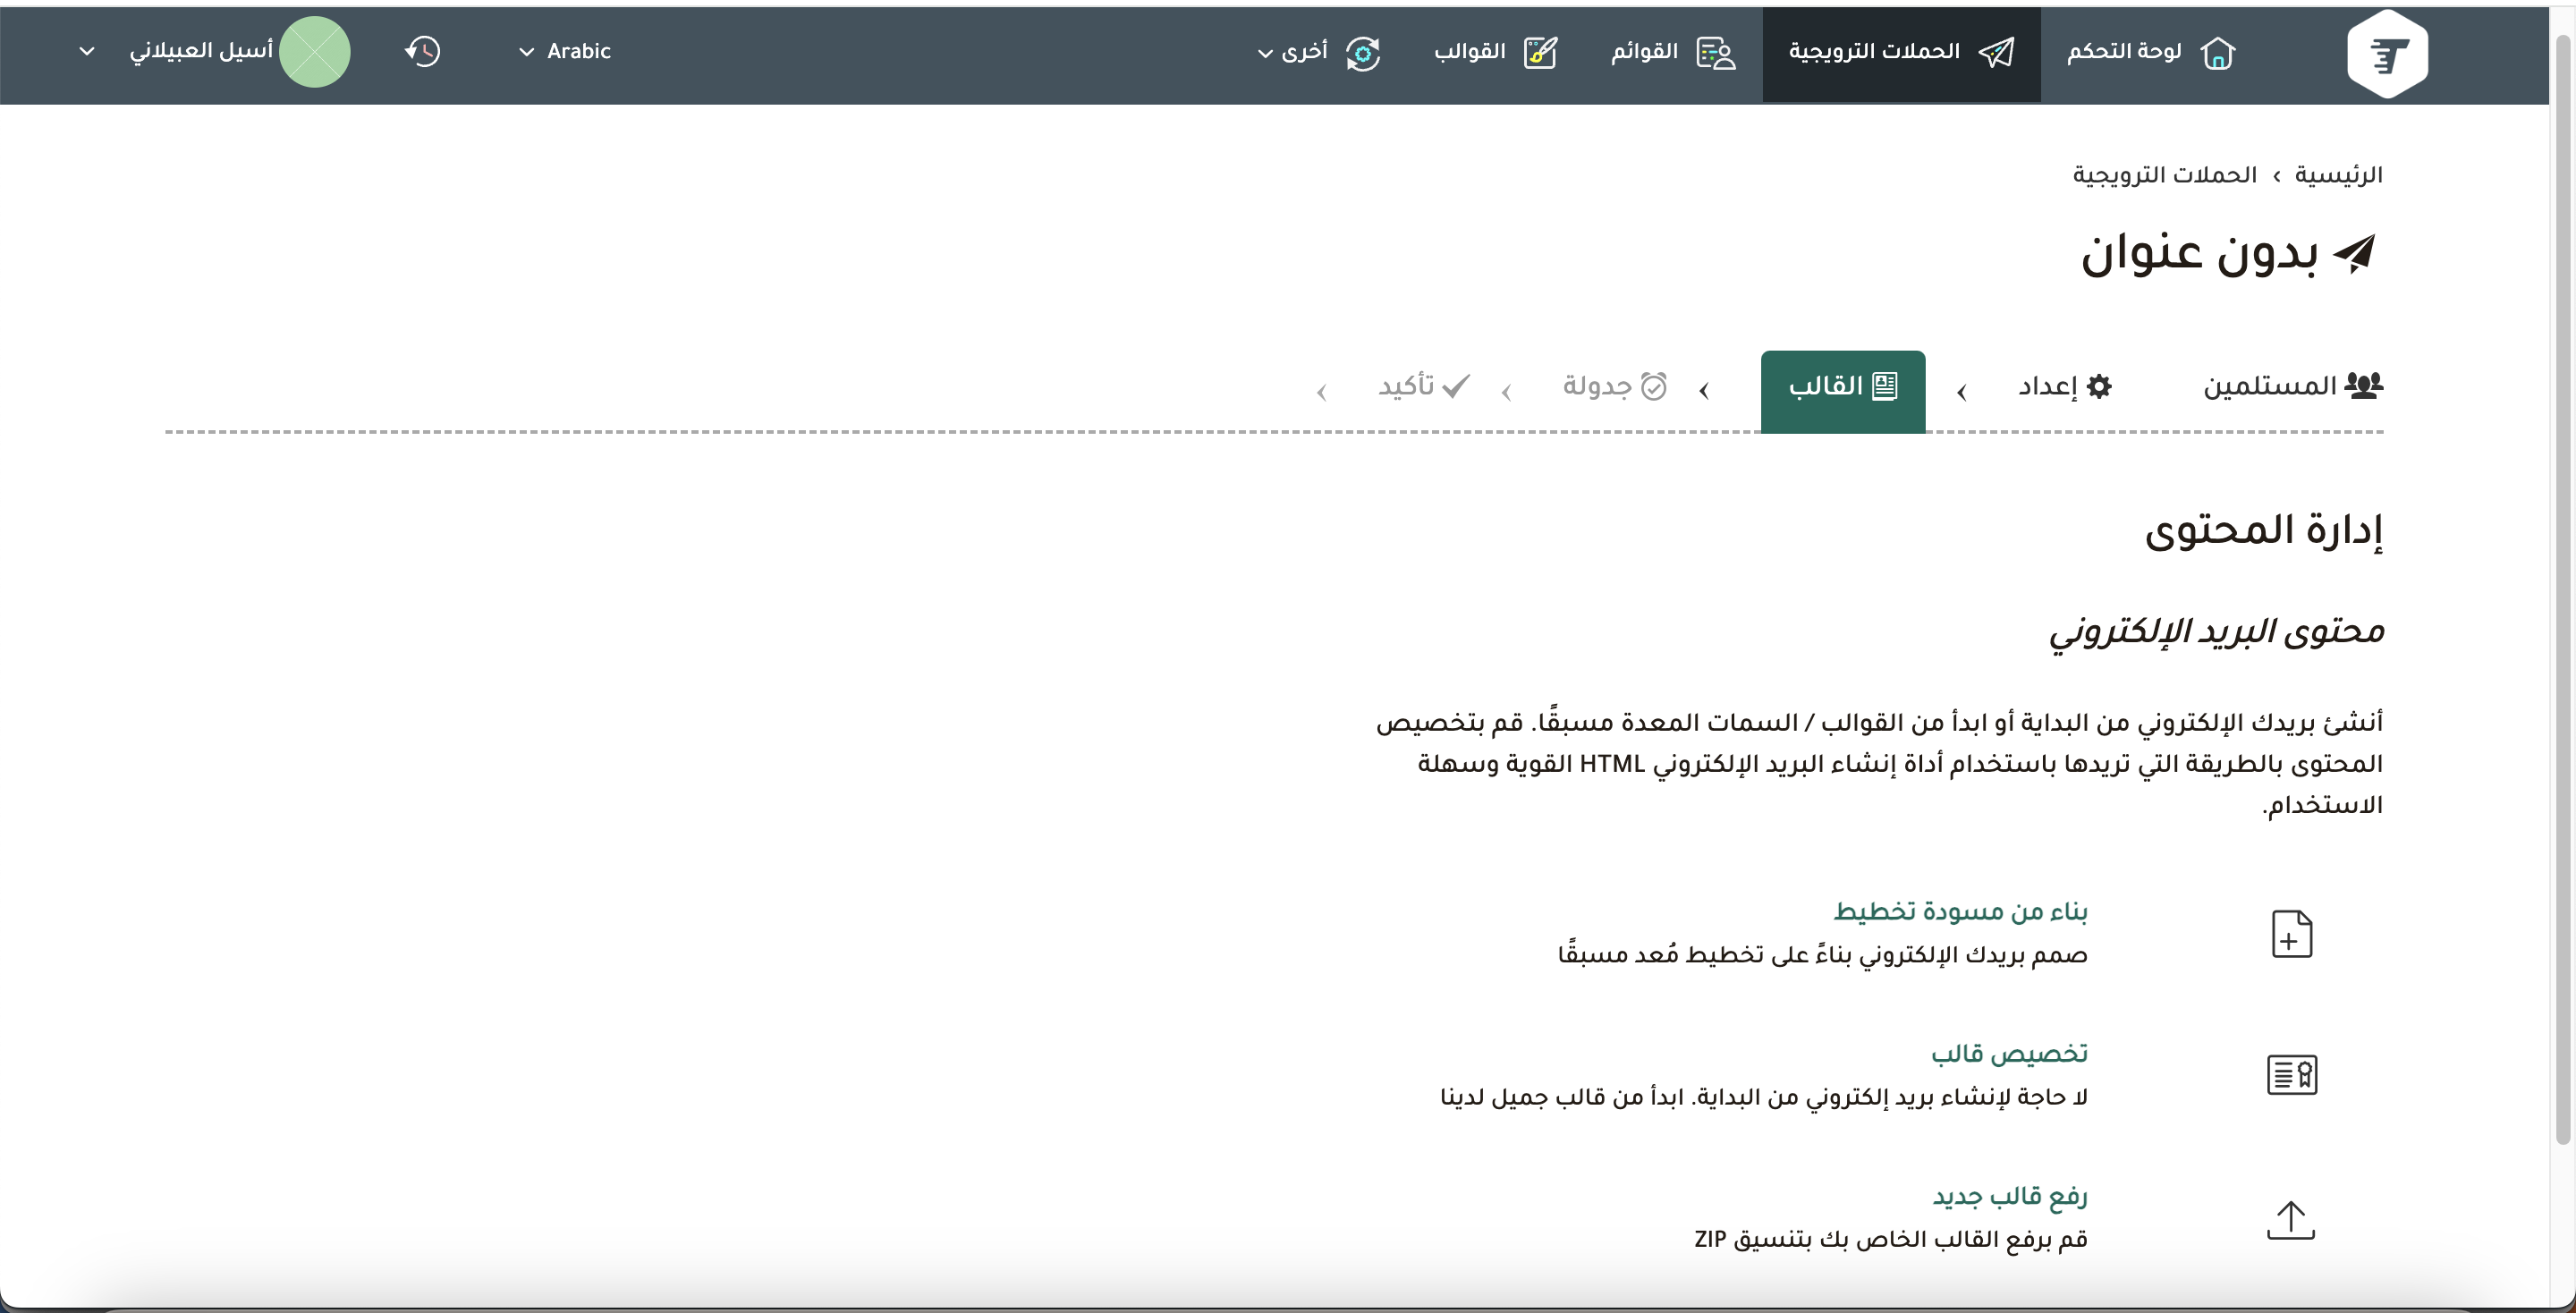This screenshot has height=1313, width=2576.
Task: Open the رفع قالب جديد link
Action: [x=2009, y=1196]
